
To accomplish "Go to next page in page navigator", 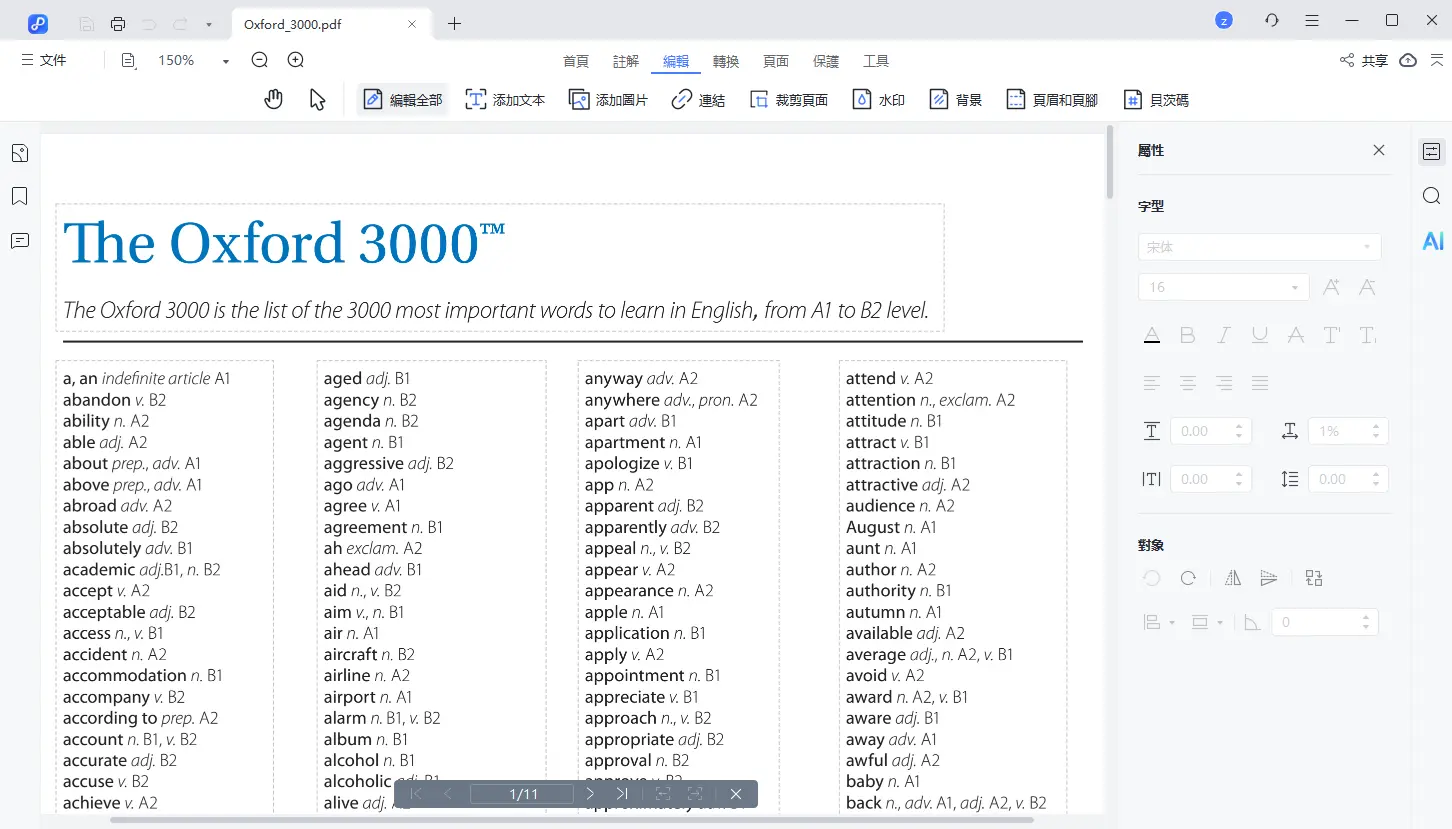I will click(590, 794).
